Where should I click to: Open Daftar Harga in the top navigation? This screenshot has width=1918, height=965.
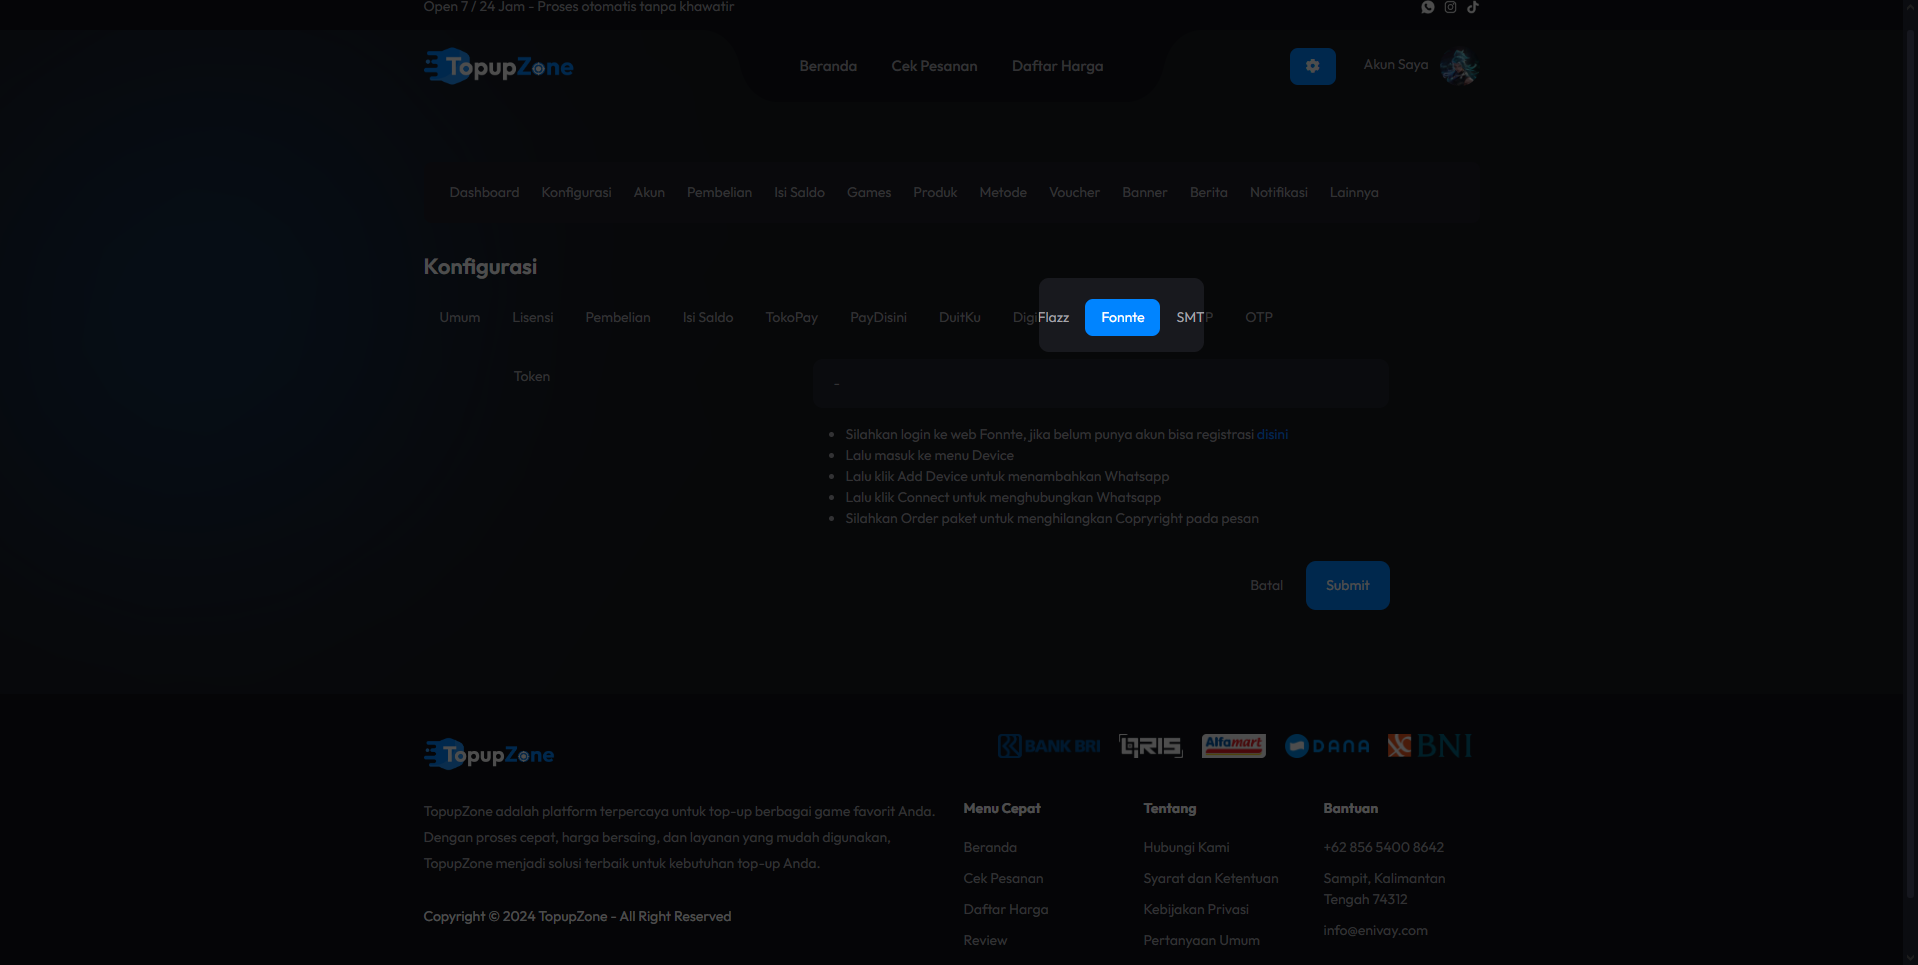click(x=1057, y=66)
